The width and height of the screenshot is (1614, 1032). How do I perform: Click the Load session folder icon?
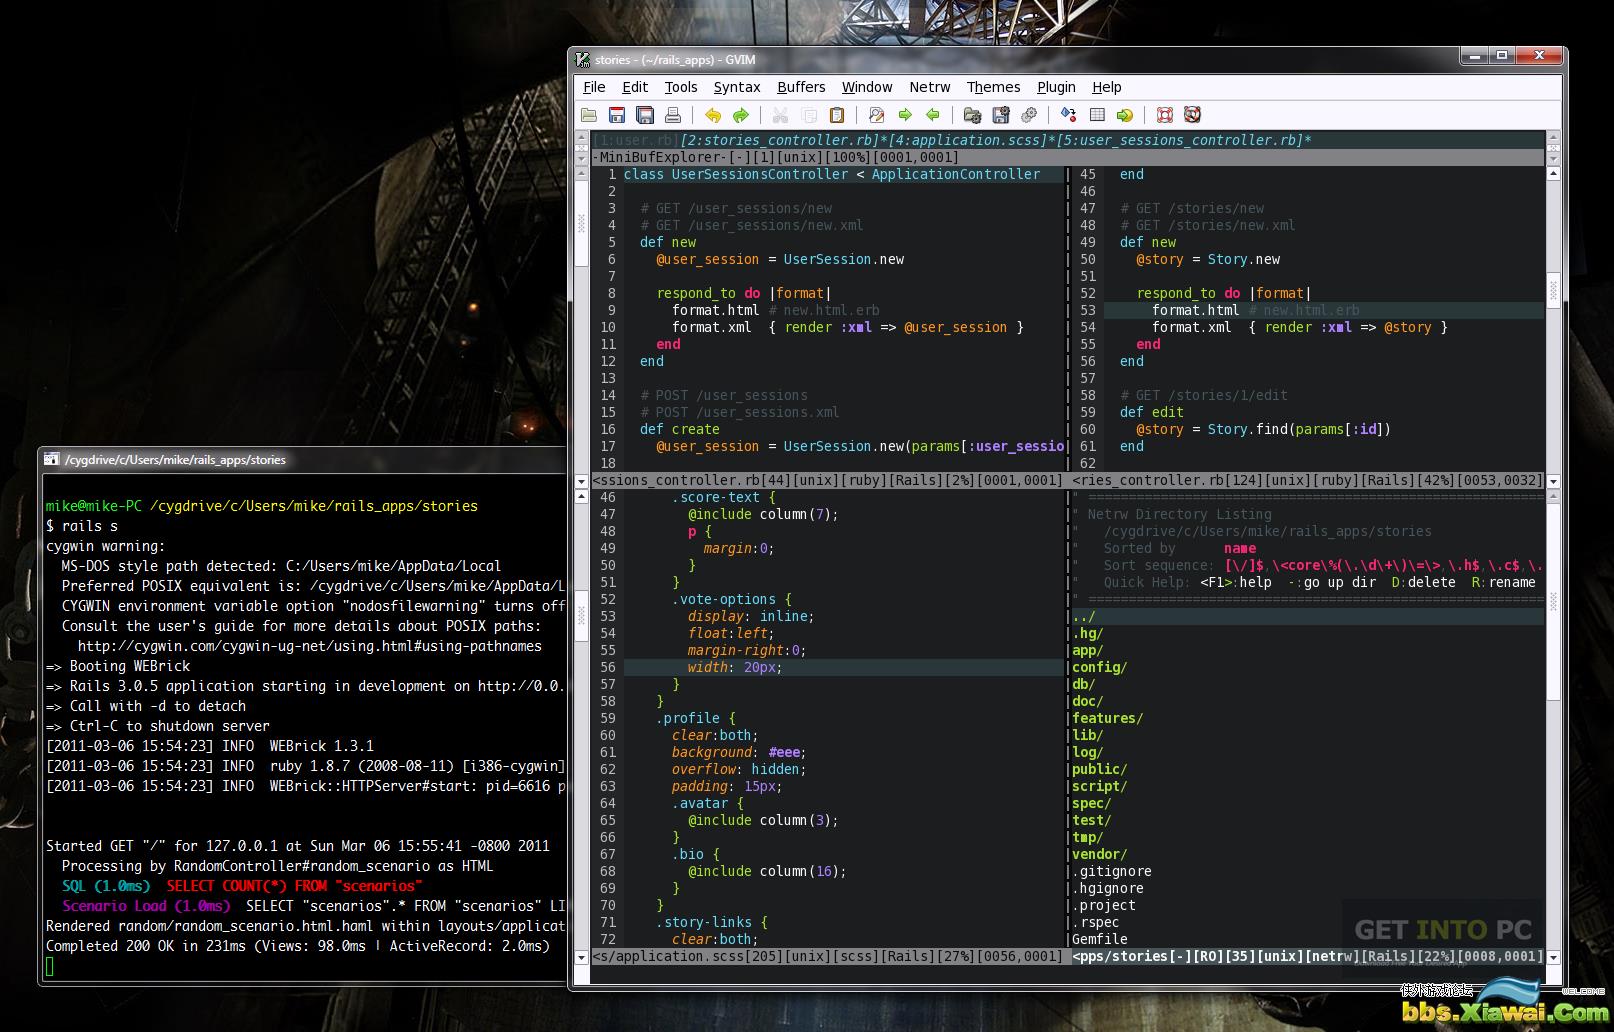[x=972, y=115]
